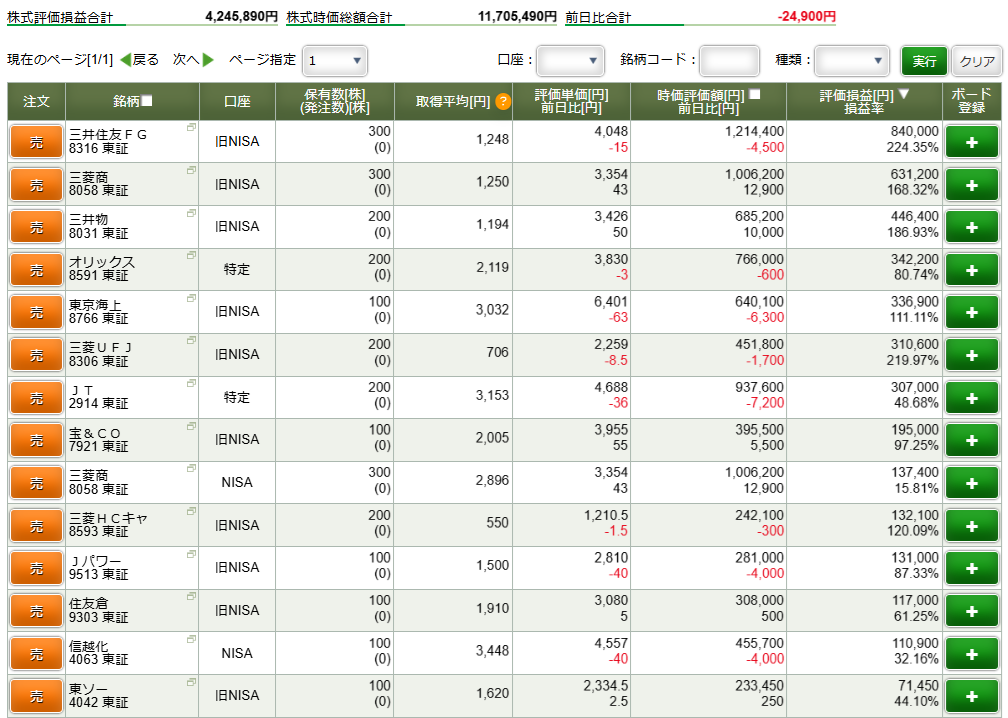This screenshot has width=1008, height=718.
Task: Sell 東京海上 with 売 button
Action: coord(37,312)
